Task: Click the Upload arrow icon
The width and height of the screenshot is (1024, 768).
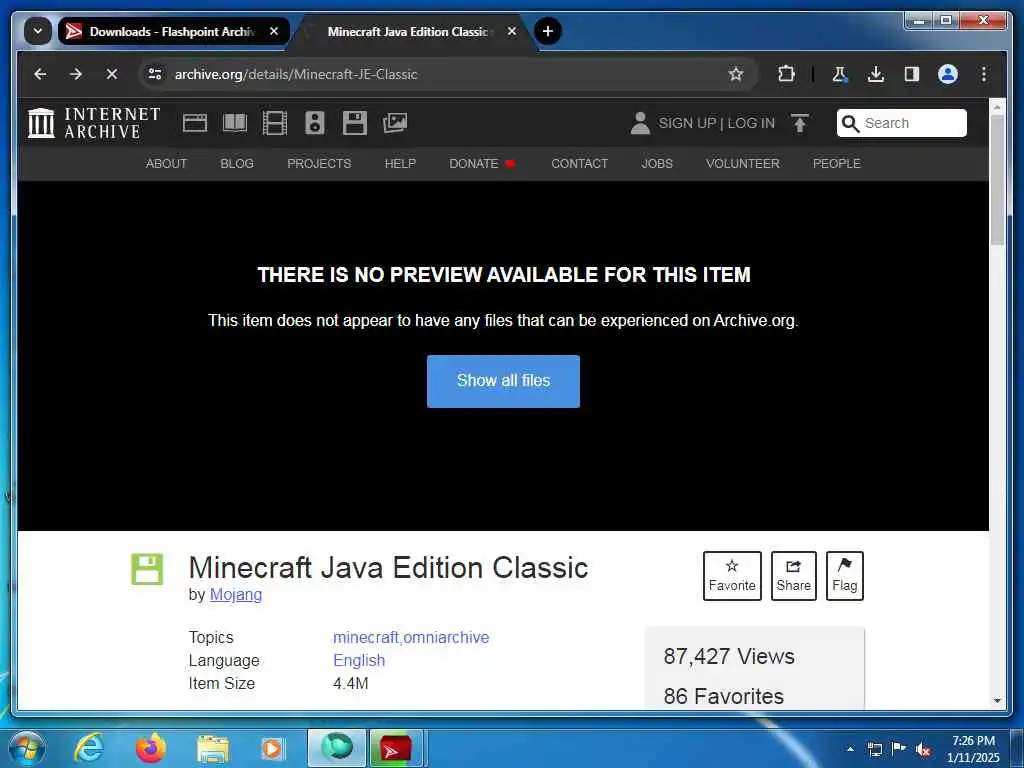Action: (x=799, y=123)
